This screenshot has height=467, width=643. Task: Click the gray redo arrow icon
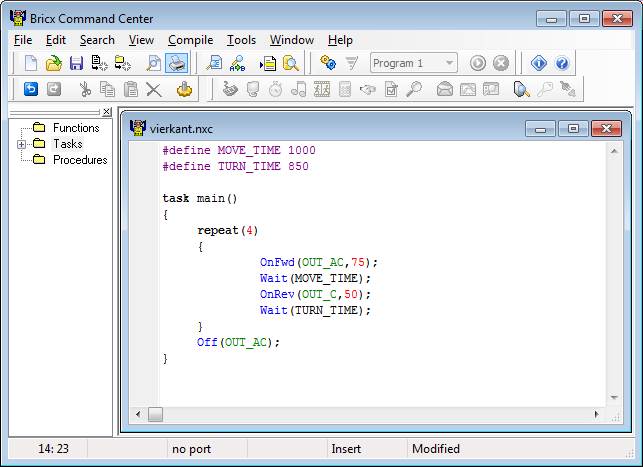coord(54,89)
